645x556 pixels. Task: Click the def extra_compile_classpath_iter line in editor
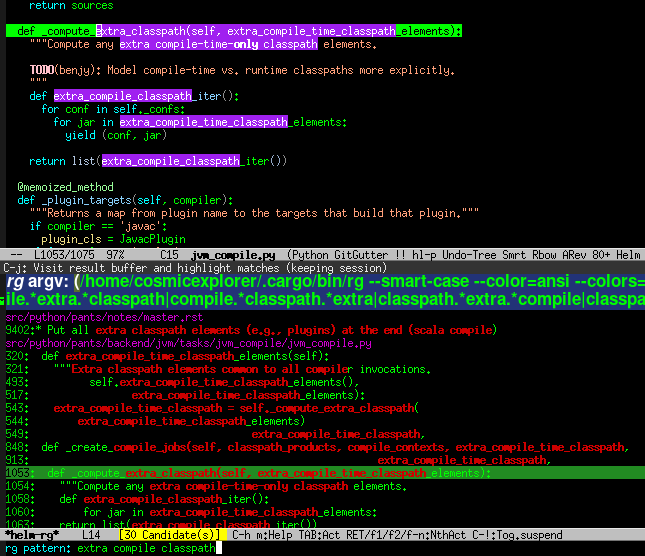click(134, 96)
